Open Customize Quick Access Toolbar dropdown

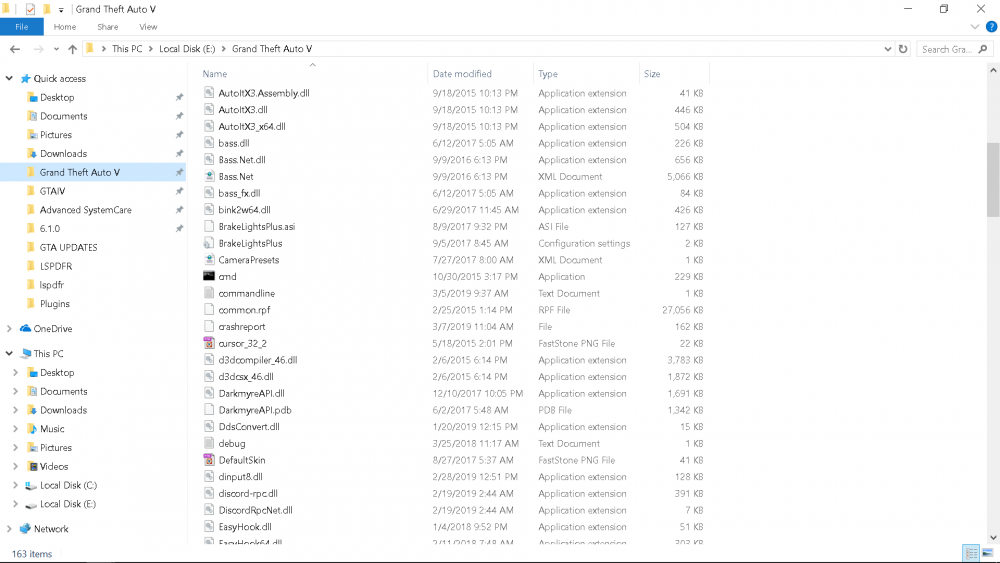(x=61, y=10)
